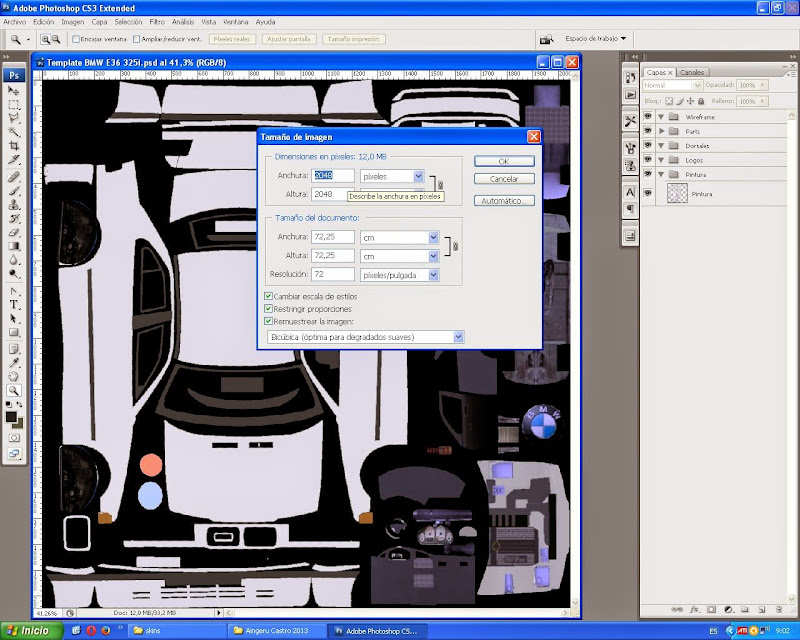Hide the Pintura layer group
Viewport: 800px width, 640px height.
point(648,174)
